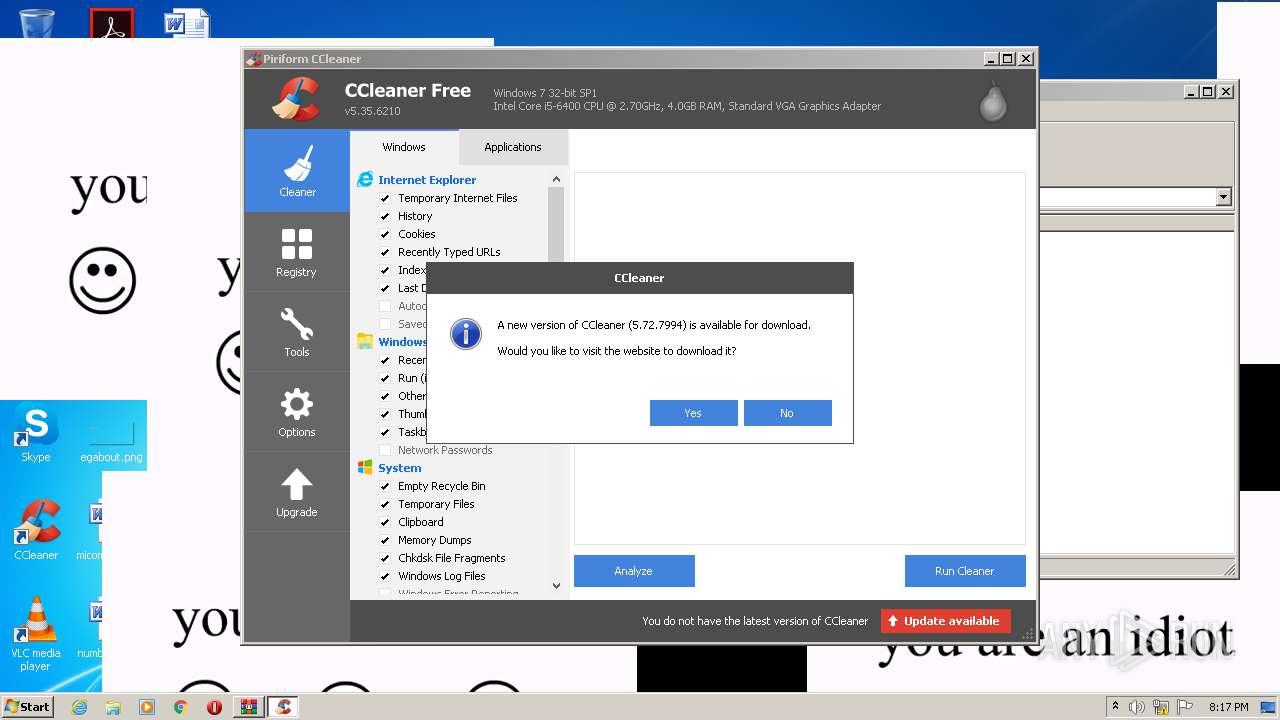1280x720 pixels.
Task: Uncheck Windows Log Files
Action: pos(385,576)
